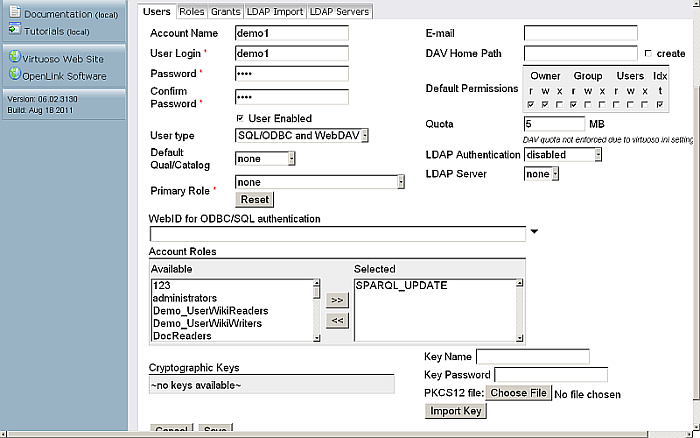Open the LDAP Server dropdown
Image resolution: width=700 pixels, height=438 pixels.
[541, 174]
